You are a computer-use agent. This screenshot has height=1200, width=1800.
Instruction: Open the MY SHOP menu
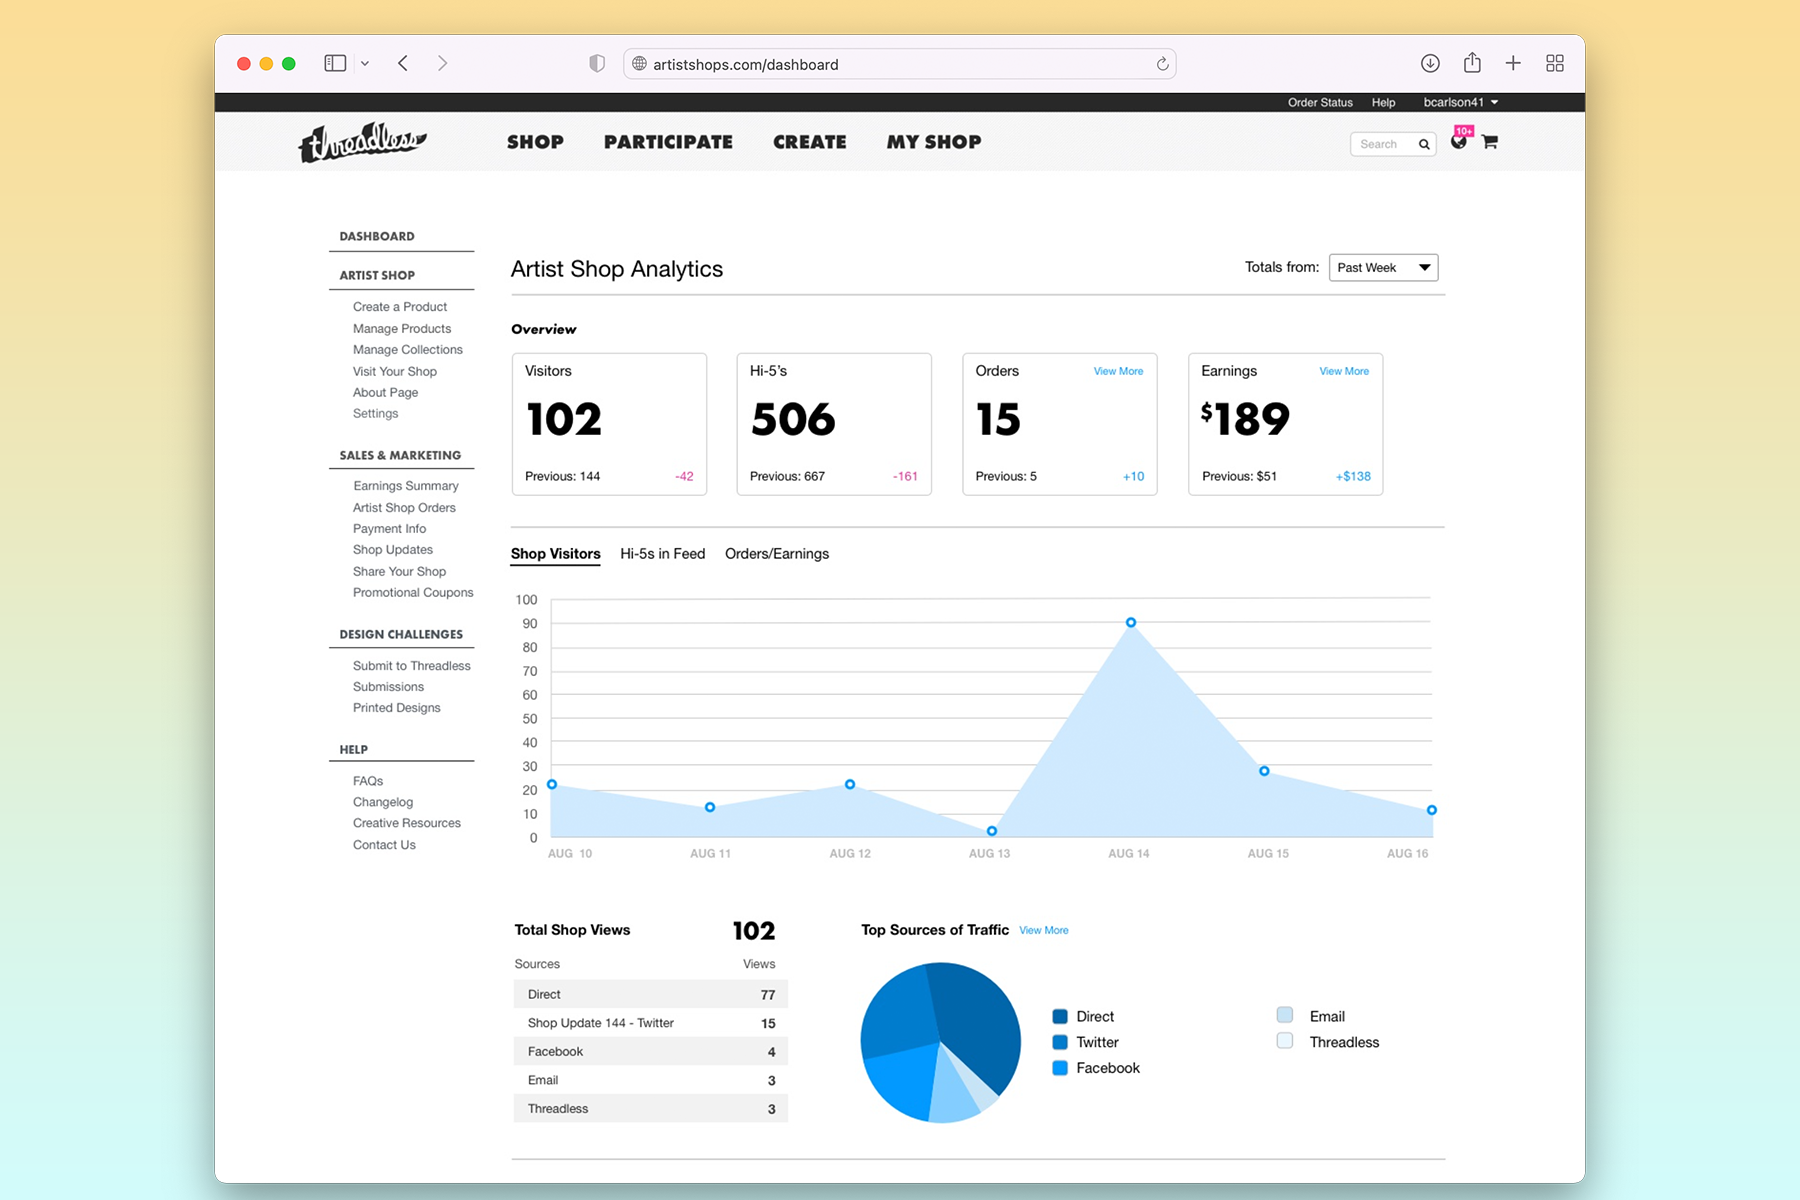tap(934, 142)
